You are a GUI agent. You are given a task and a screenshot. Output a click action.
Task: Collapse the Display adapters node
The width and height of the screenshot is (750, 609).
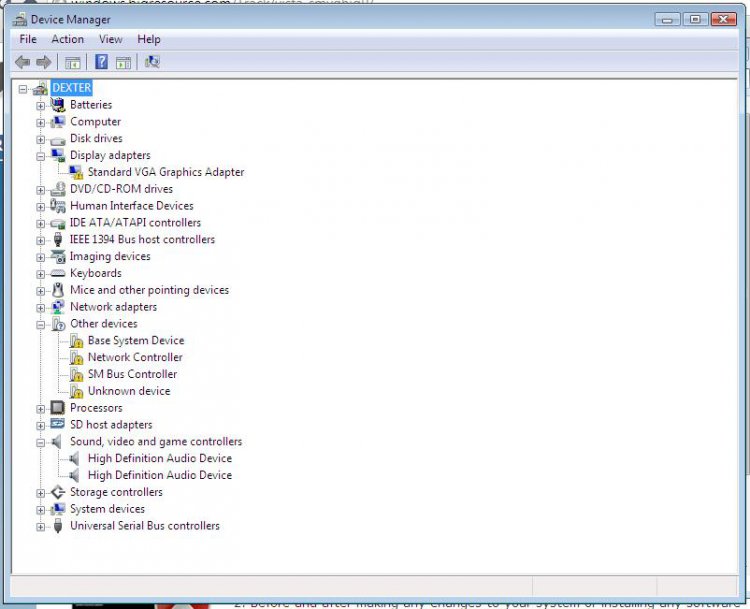(40, 156)
